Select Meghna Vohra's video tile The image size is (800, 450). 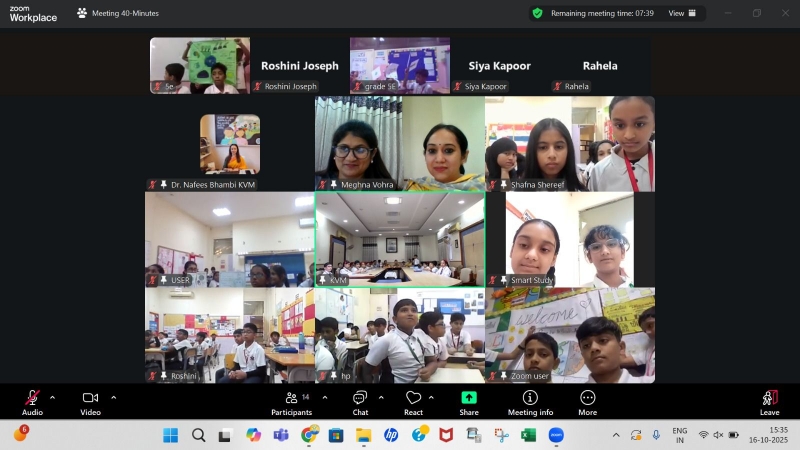click(x=399, y=143)
